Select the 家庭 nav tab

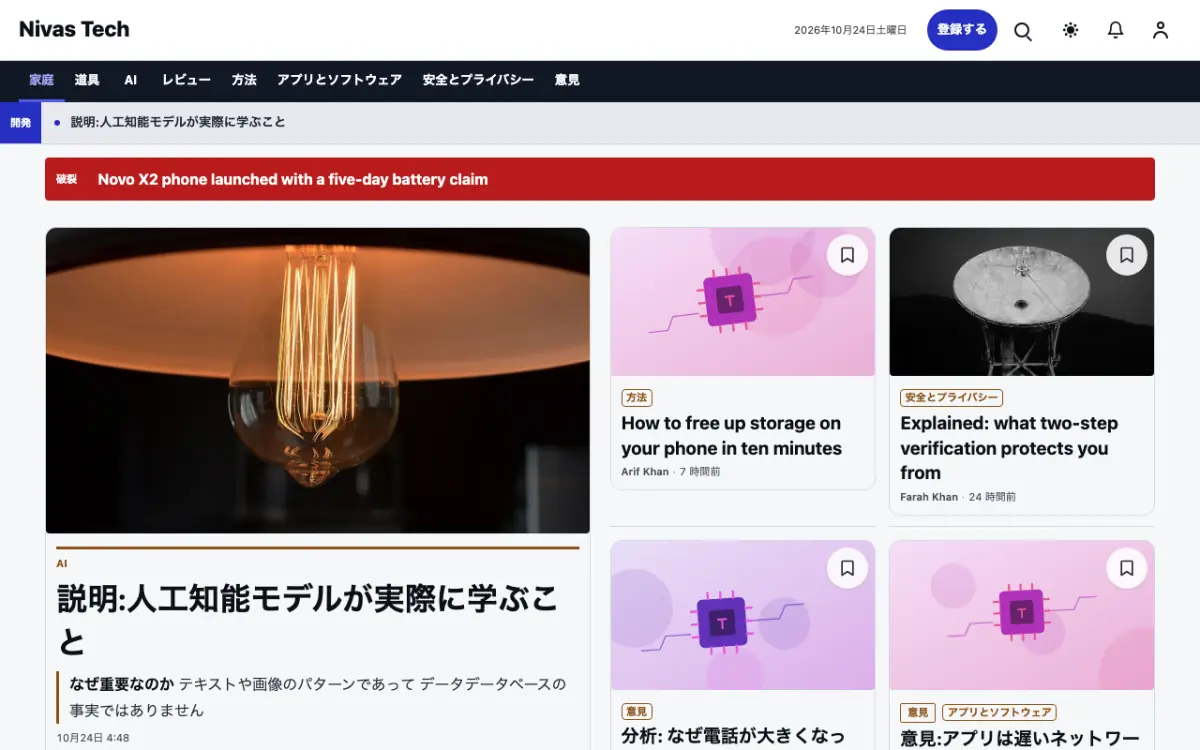click(42, 80)
